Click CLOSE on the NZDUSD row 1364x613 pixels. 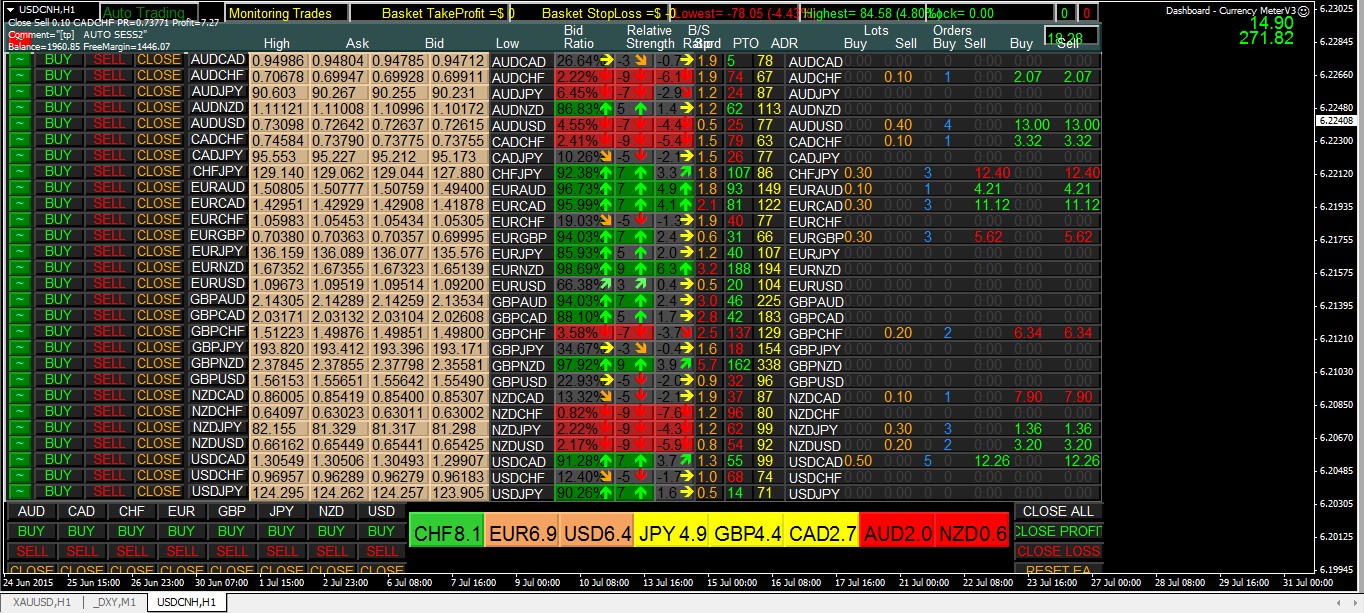159,444
